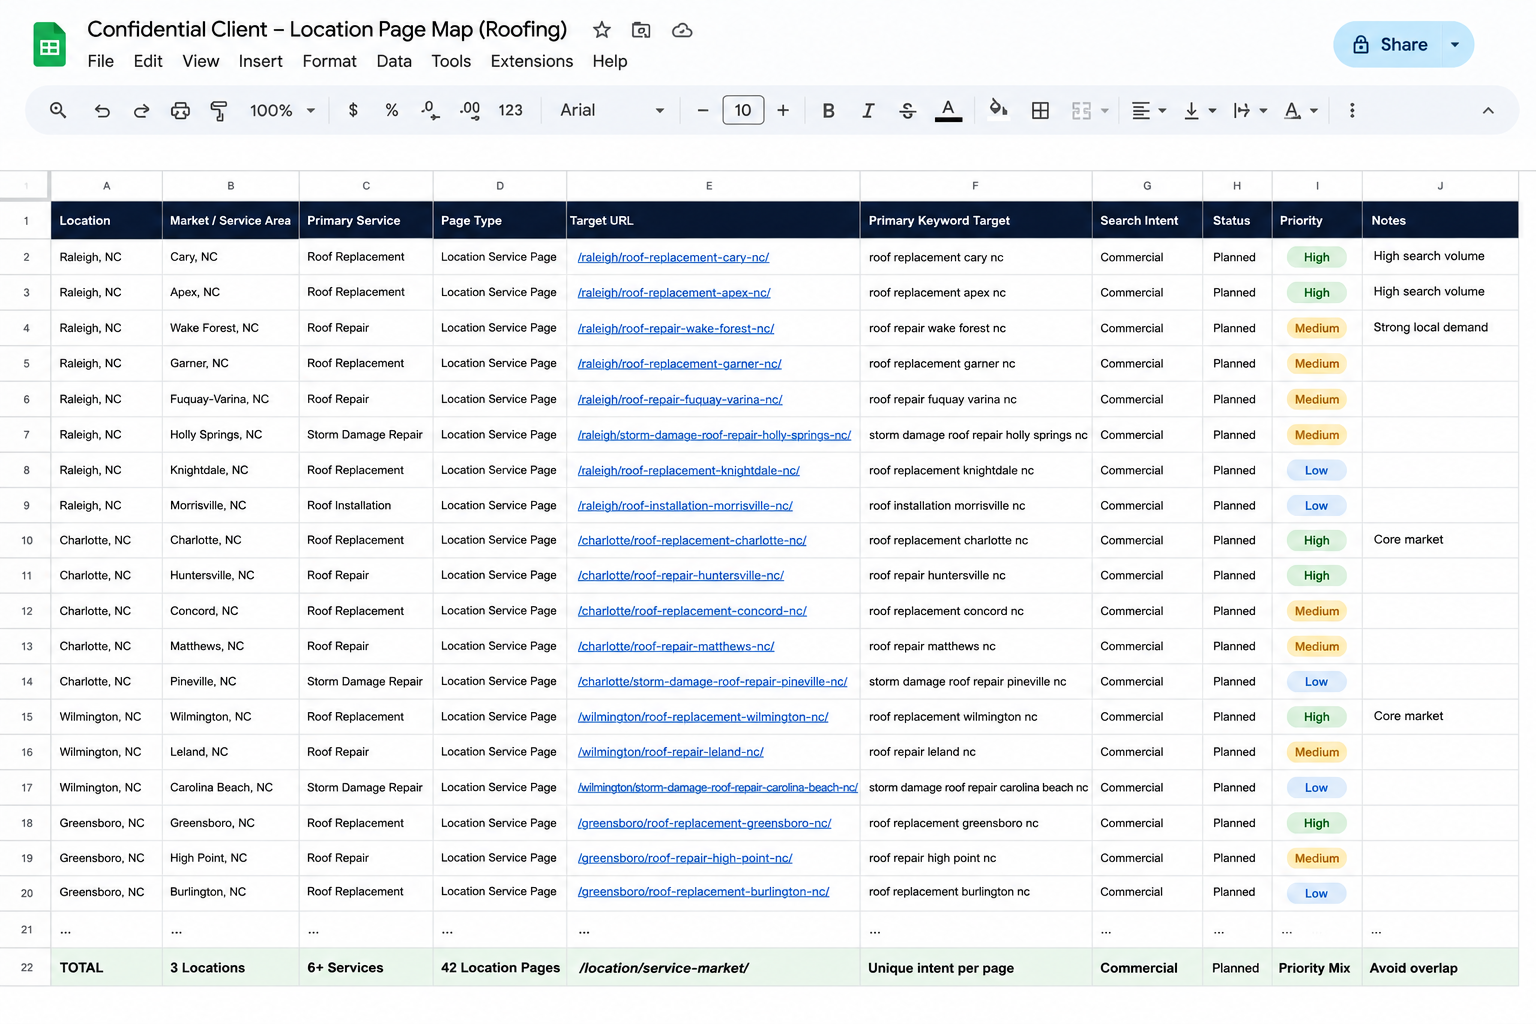Viewport: 1536px width, 1024px height.
Task: Open the File menu
Action: (100, 61)
